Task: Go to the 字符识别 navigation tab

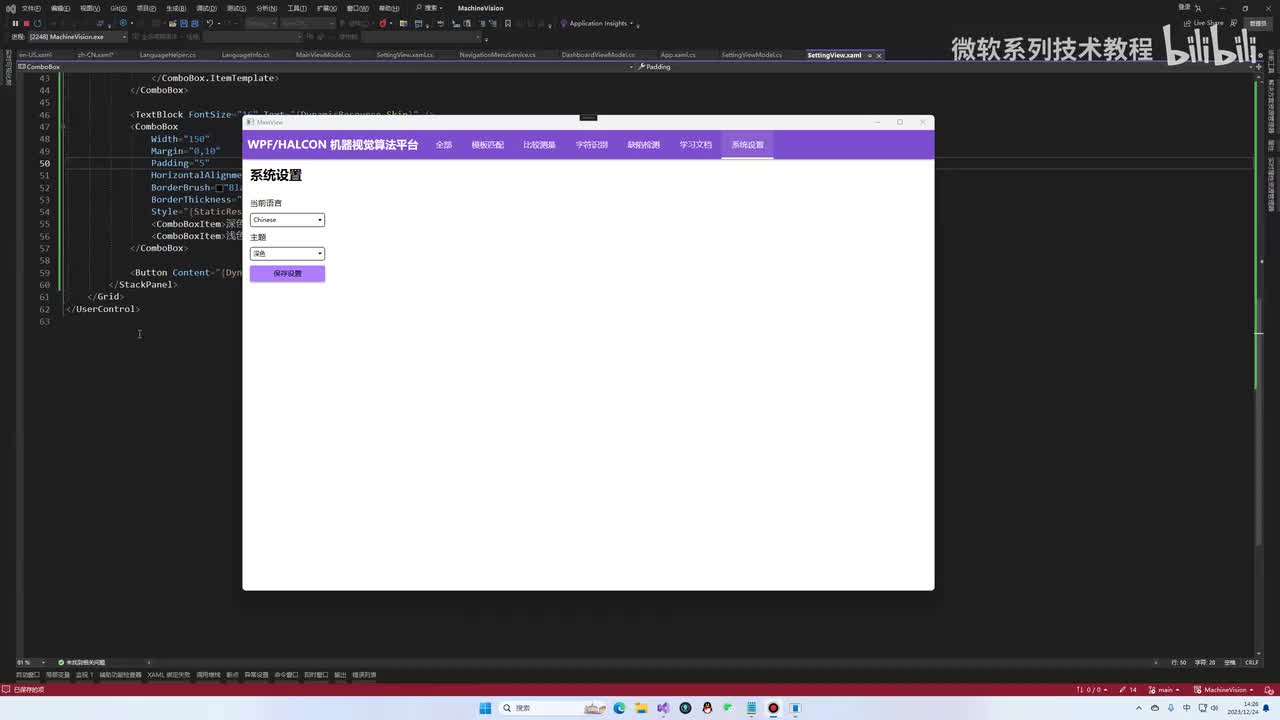Action: (592, 145)
